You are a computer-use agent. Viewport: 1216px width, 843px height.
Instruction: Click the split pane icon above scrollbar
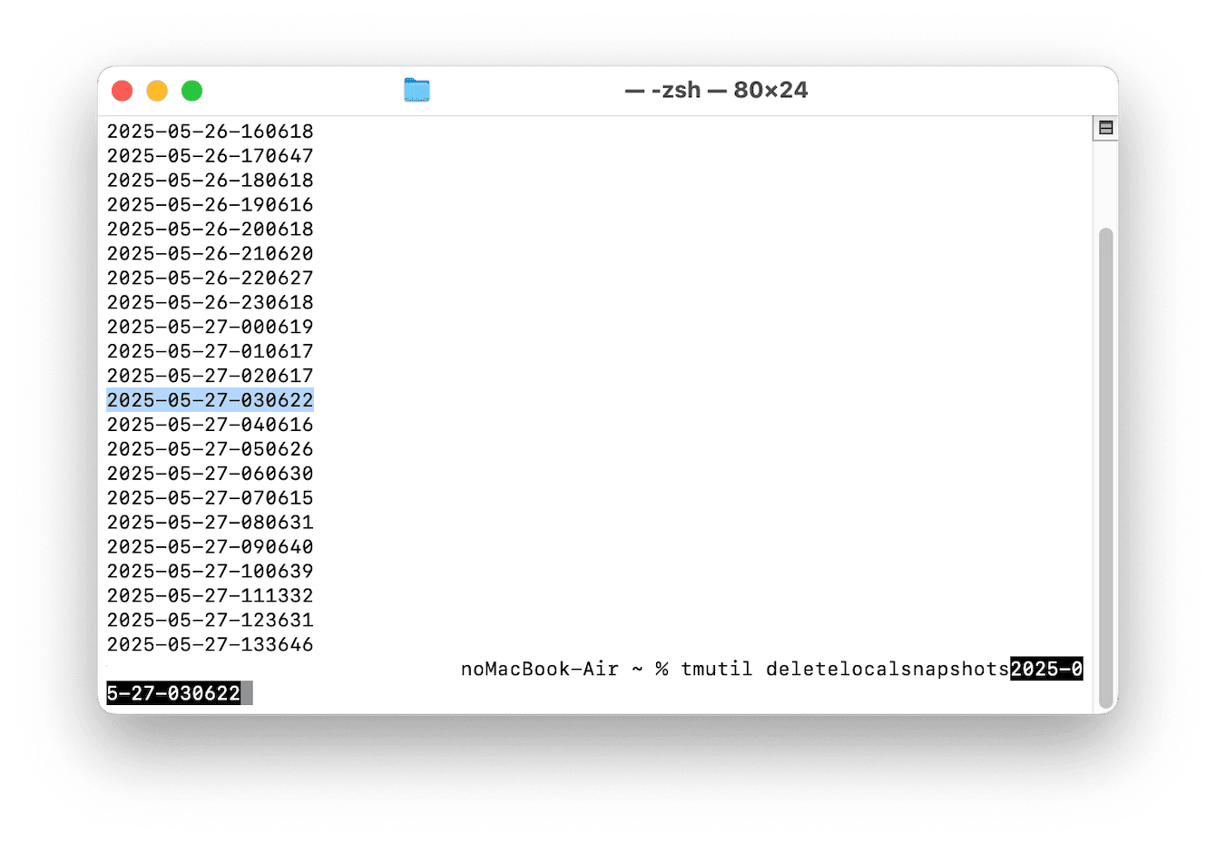(1106, 128)
